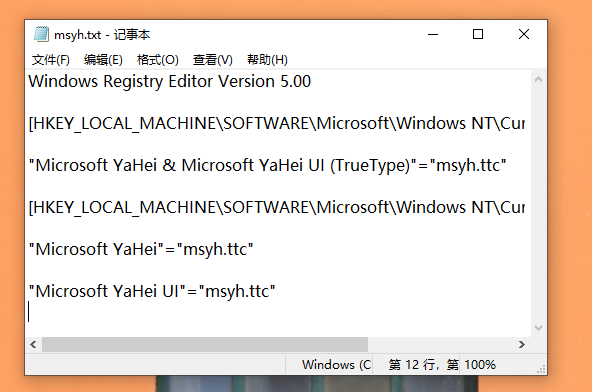Click the "Microsoft YaHei & Microsoft YaHei UI (TrueType)" line

[x=267, y=165]
